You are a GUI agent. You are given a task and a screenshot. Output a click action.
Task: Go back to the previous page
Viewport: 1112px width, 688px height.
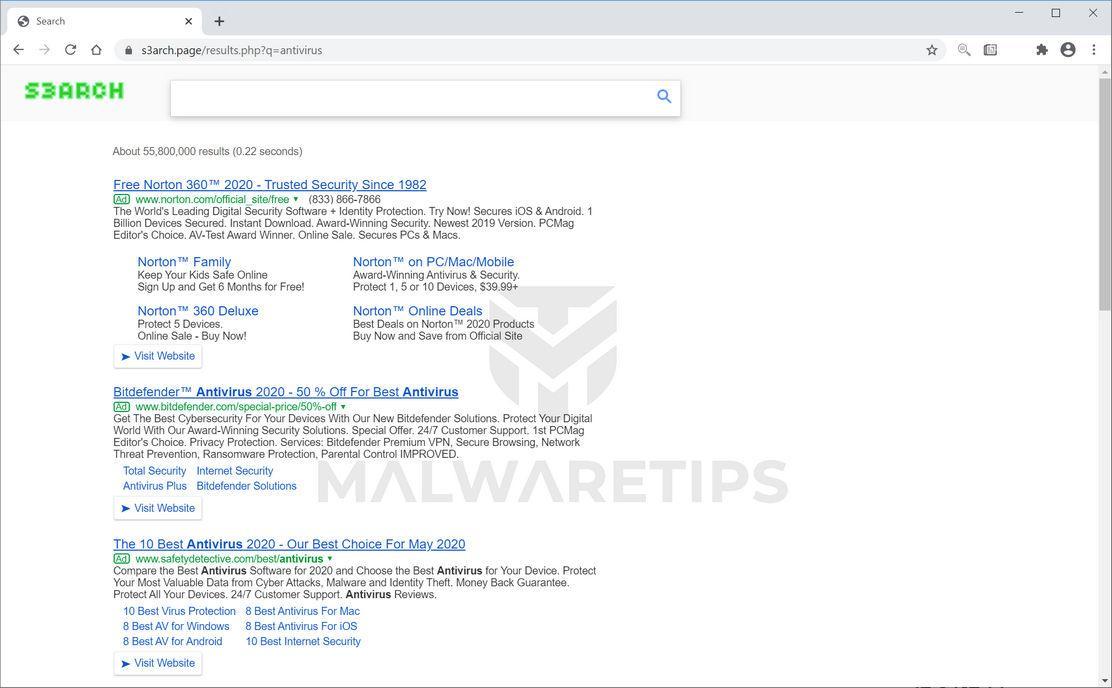click(x=18, y=50)
